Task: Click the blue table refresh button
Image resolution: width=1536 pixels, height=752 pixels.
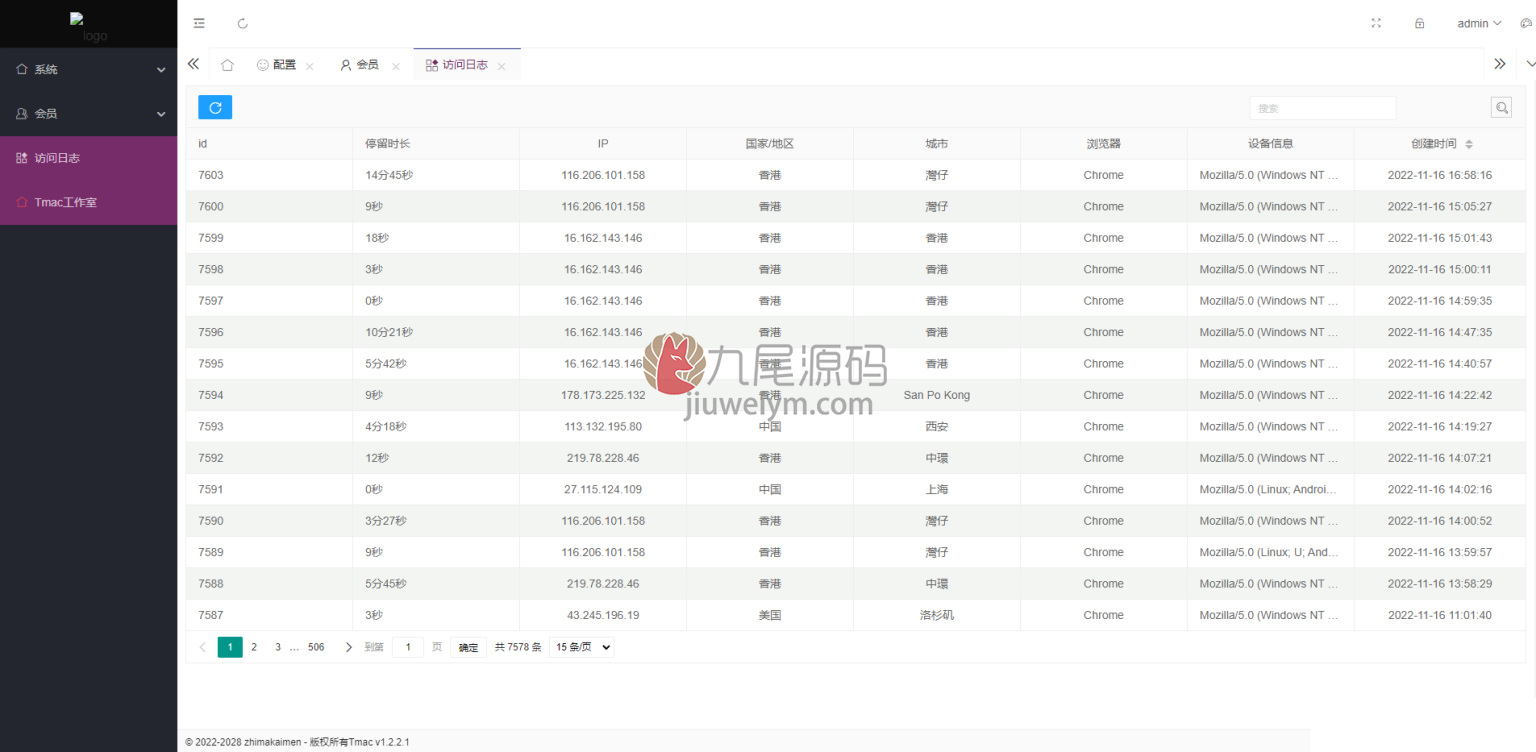Action: [215, 107]
